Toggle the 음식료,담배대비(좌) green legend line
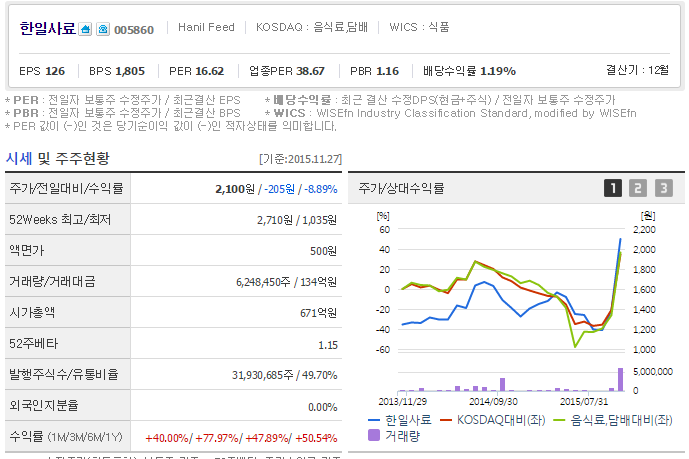 coord(613,420)
